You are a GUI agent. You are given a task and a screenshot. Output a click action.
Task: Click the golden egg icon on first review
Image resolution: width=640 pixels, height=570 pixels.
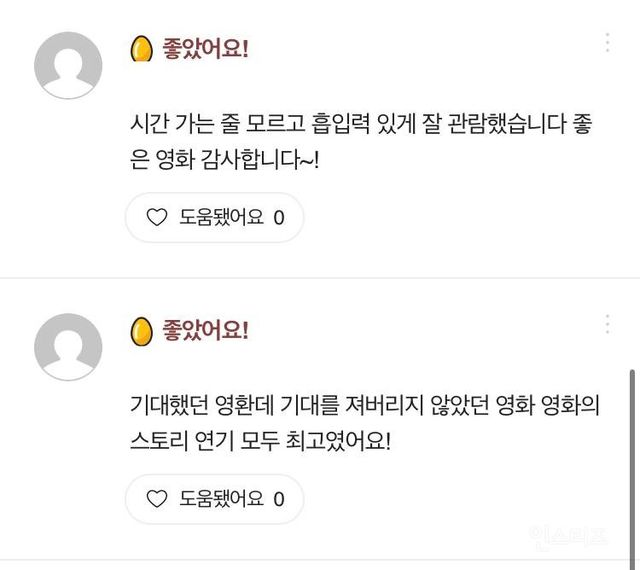(141, 49)
